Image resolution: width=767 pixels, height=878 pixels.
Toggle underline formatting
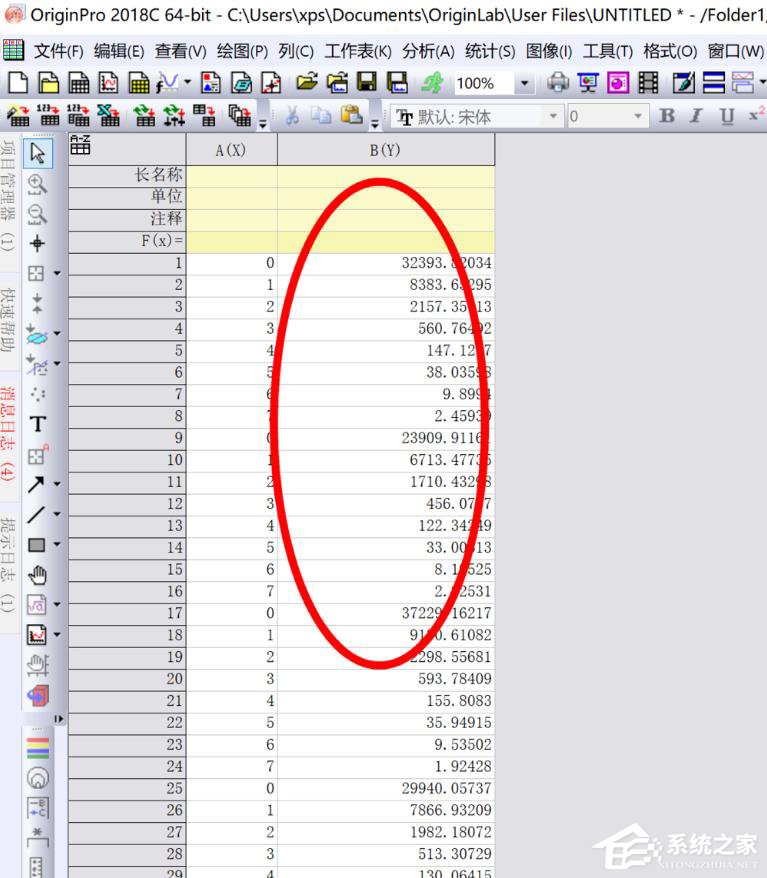coord(727,116)
